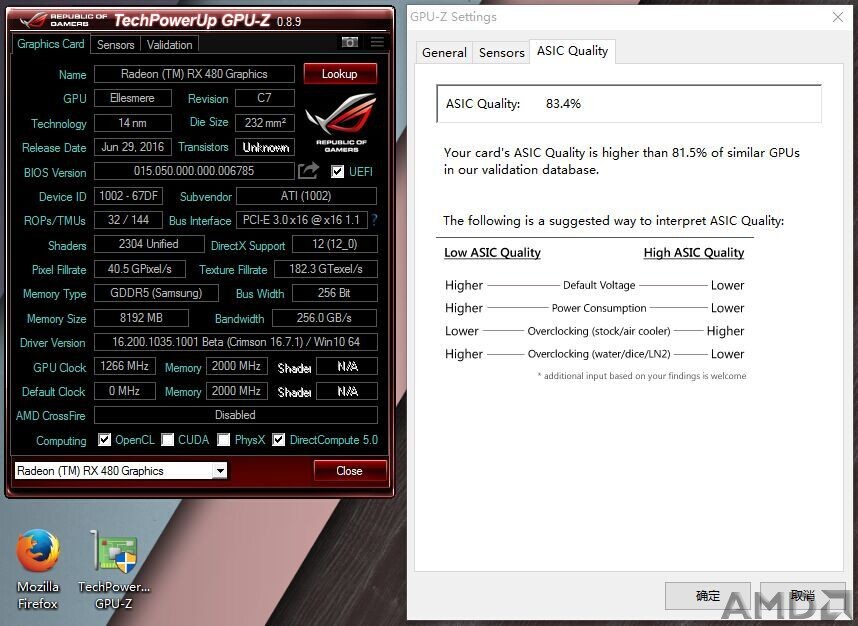Click the Pixel Fillrate field 40.5 GPixel/s
The height and width of the screenshot is (626, 858).
[x=140, y=269]
